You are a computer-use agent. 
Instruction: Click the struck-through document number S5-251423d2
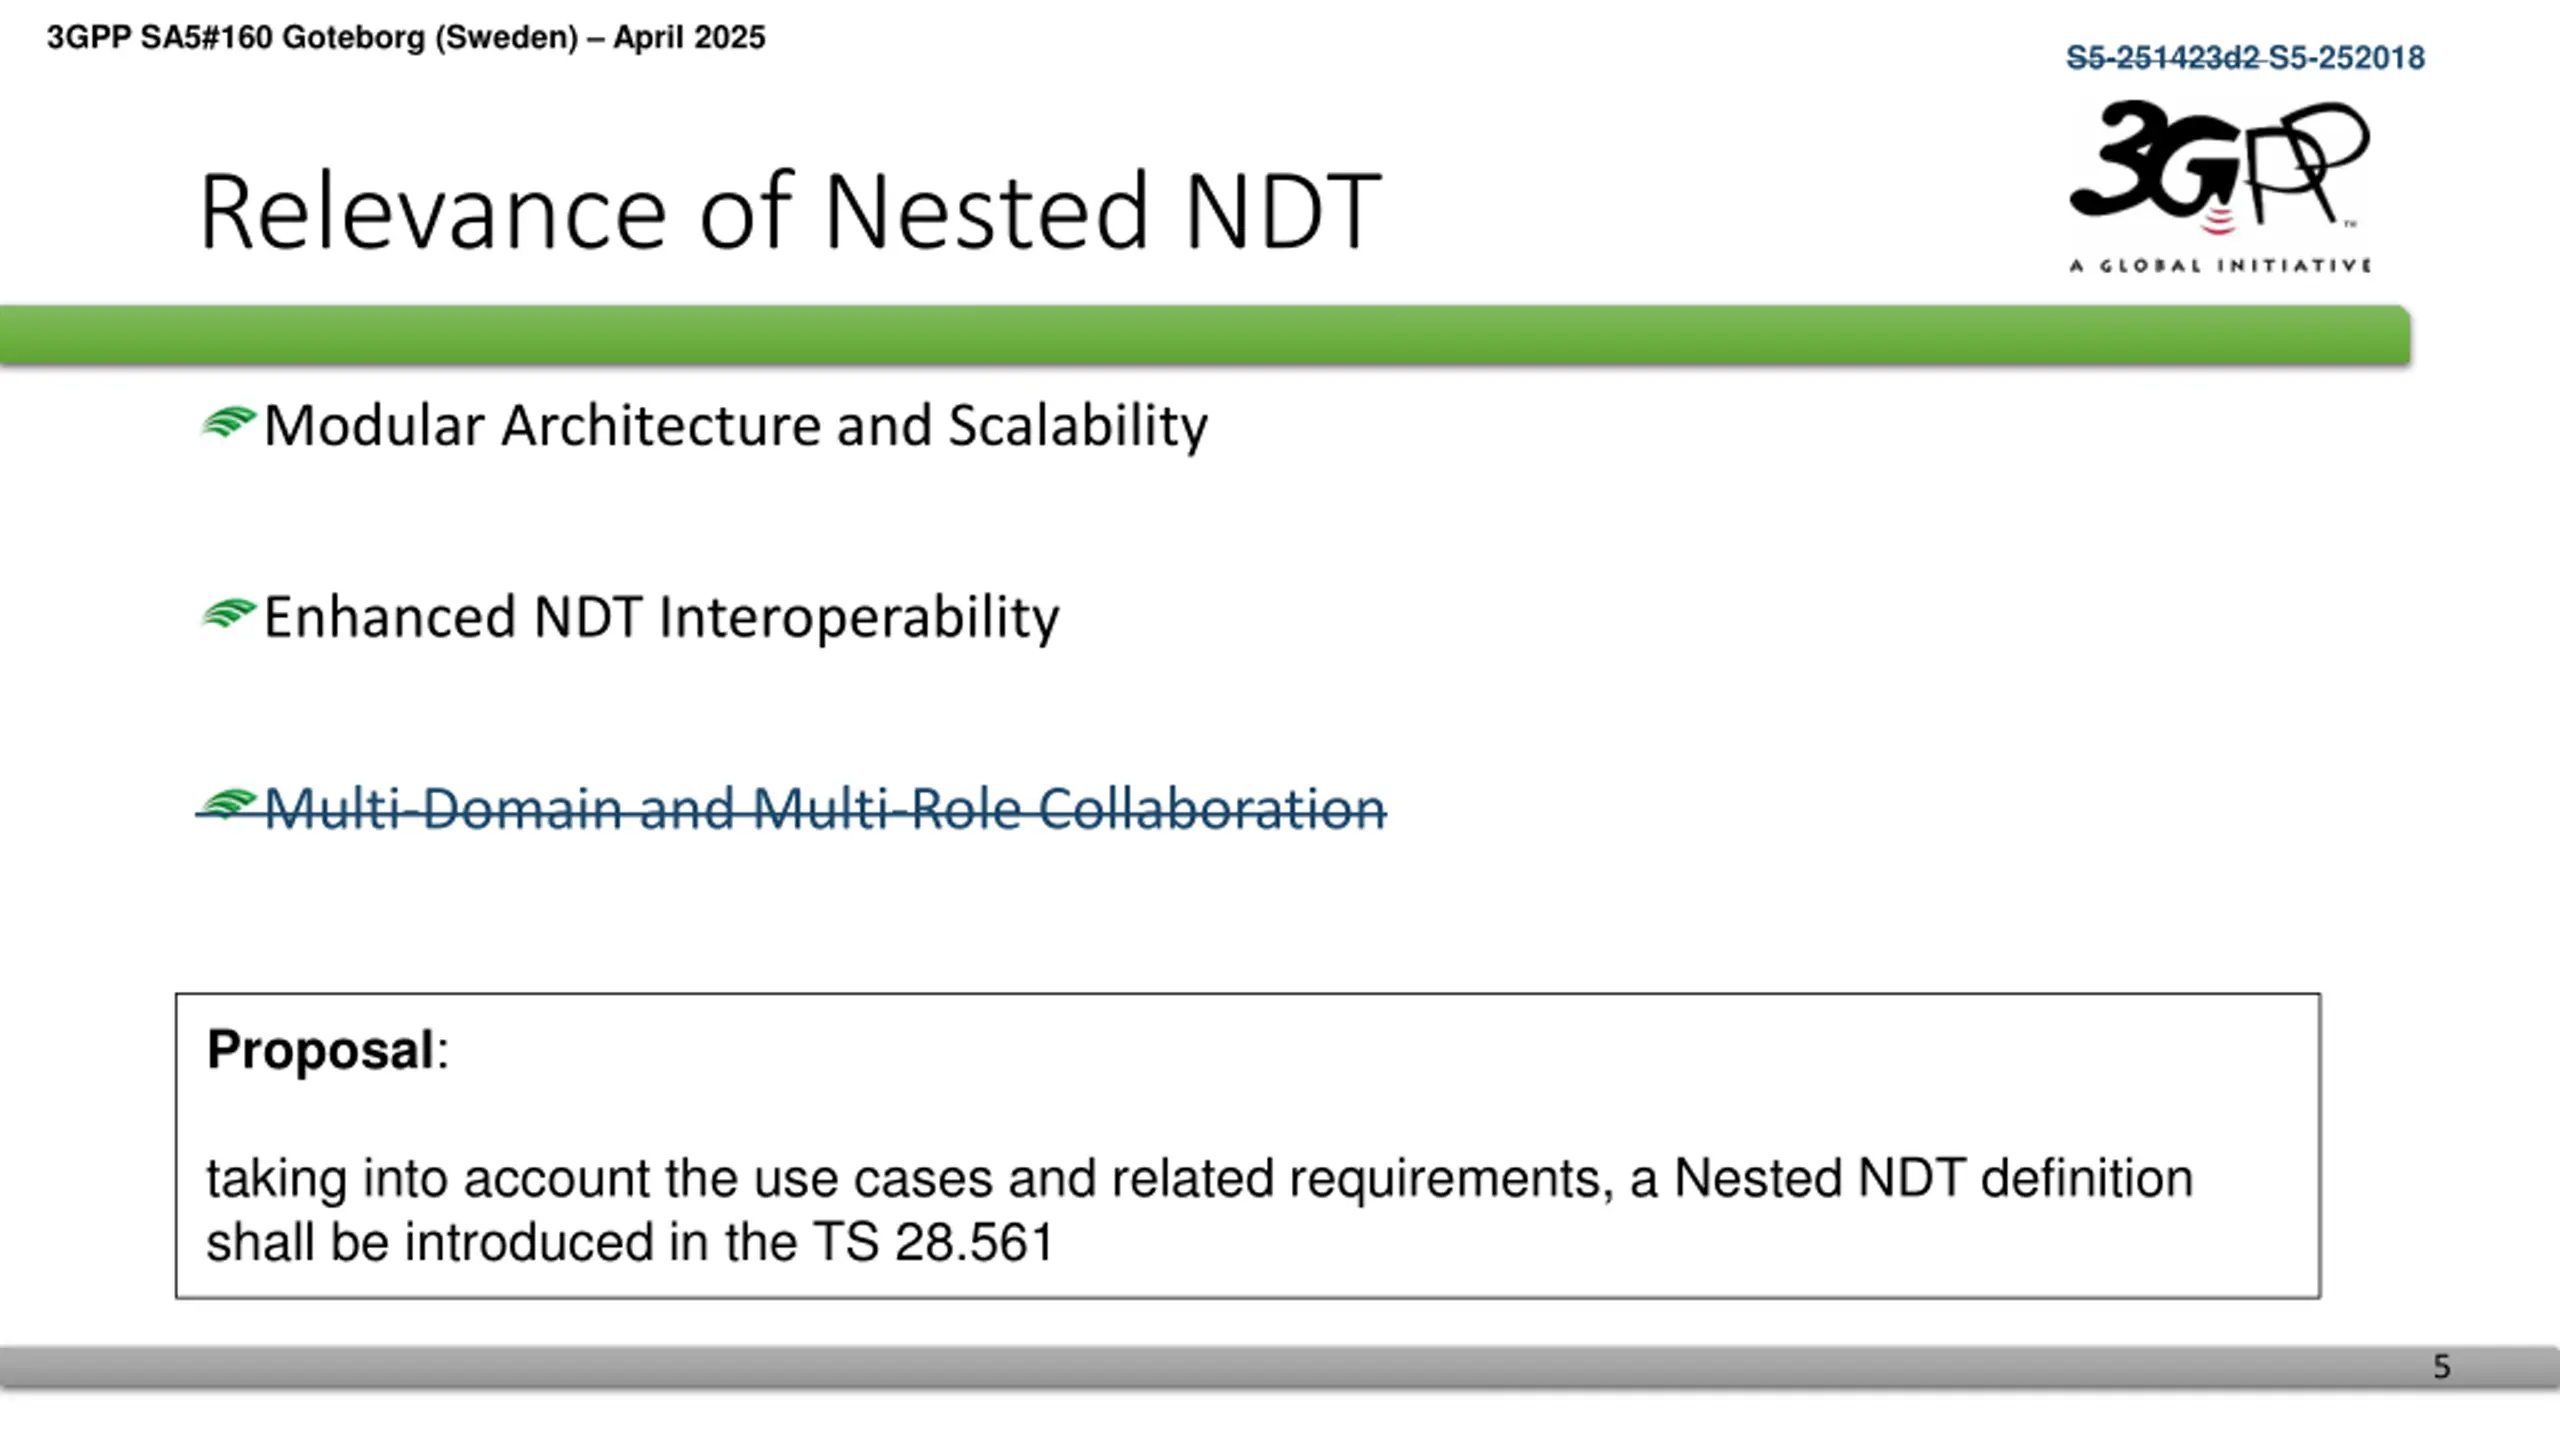pos(2163,58)
